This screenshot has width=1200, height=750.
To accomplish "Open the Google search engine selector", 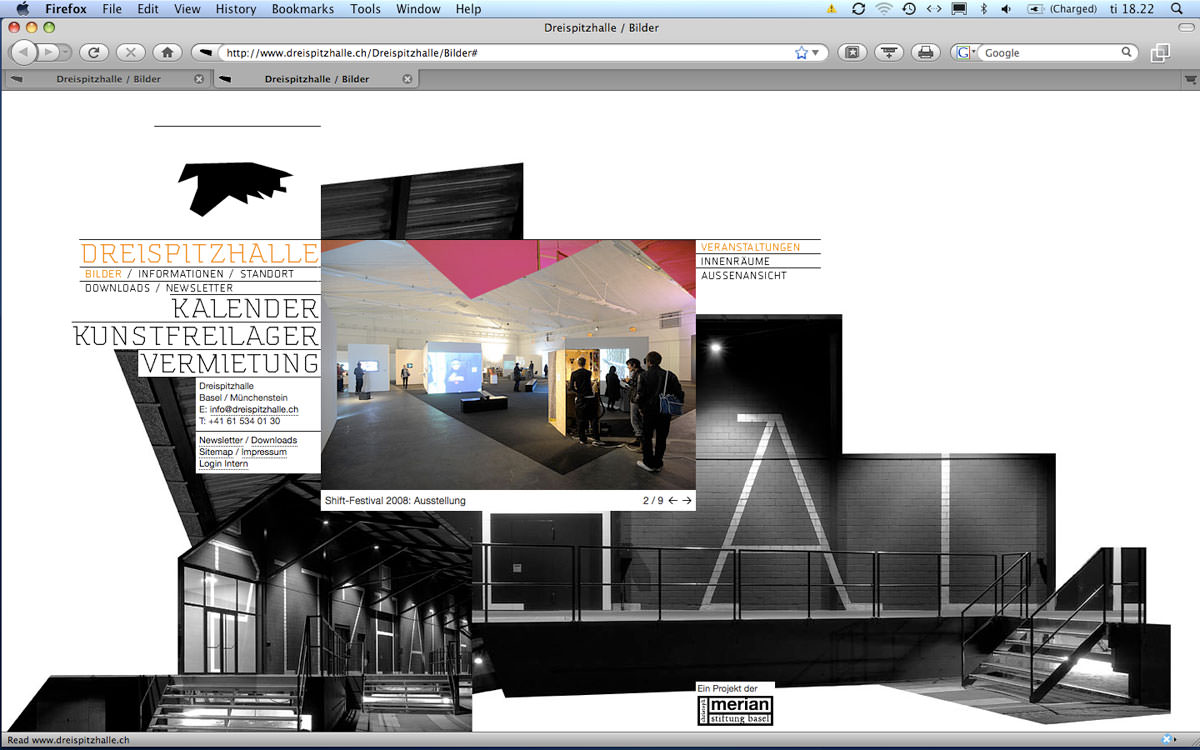I will pyautogui.click(x=965, y=53).
